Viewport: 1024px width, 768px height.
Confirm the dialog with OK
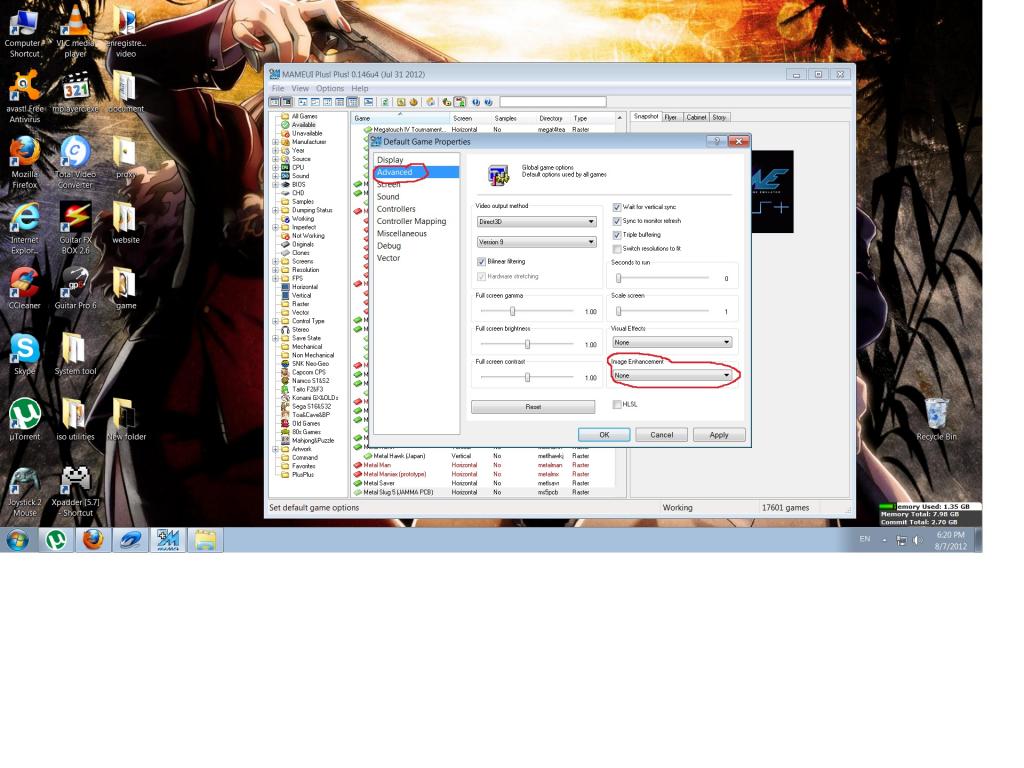click(604, 435)
